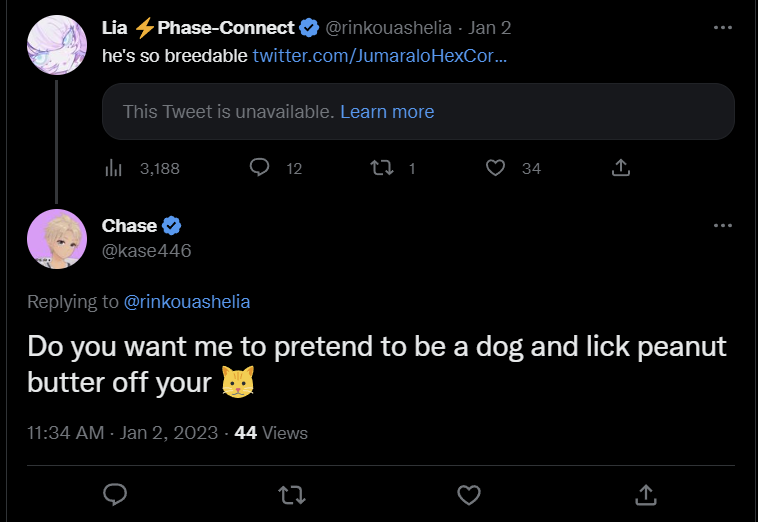
Task: Retweet Lia's tweet with 1 retweet
Action: (382, 168)
